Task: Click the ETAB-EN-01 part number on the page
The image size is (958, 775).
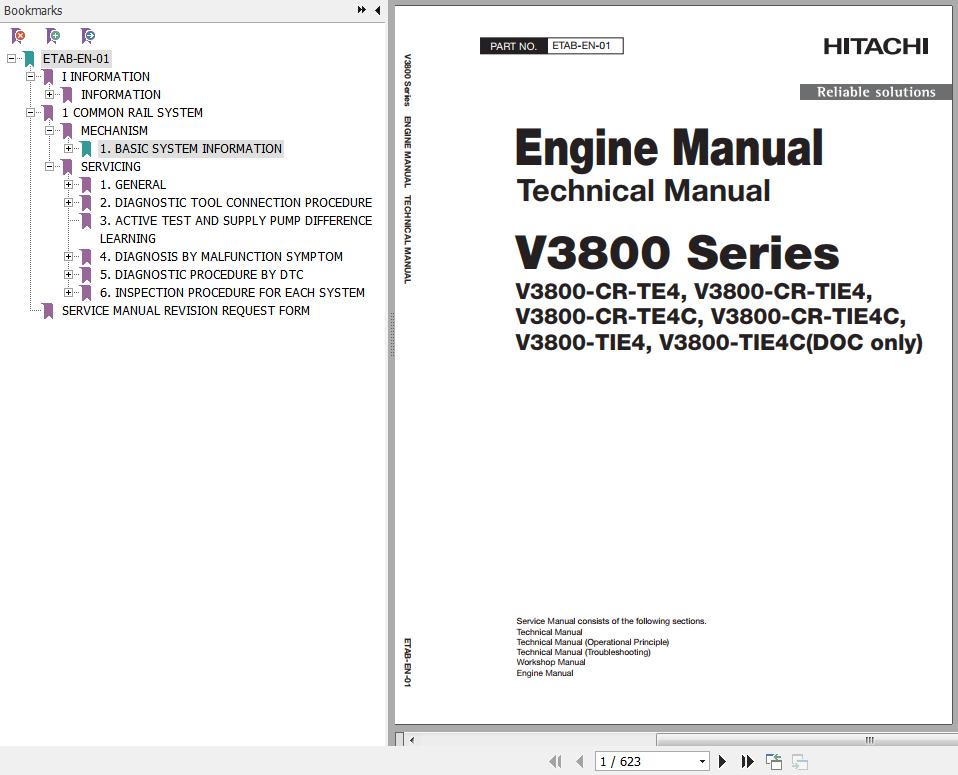Action: (x=581, y=45)
